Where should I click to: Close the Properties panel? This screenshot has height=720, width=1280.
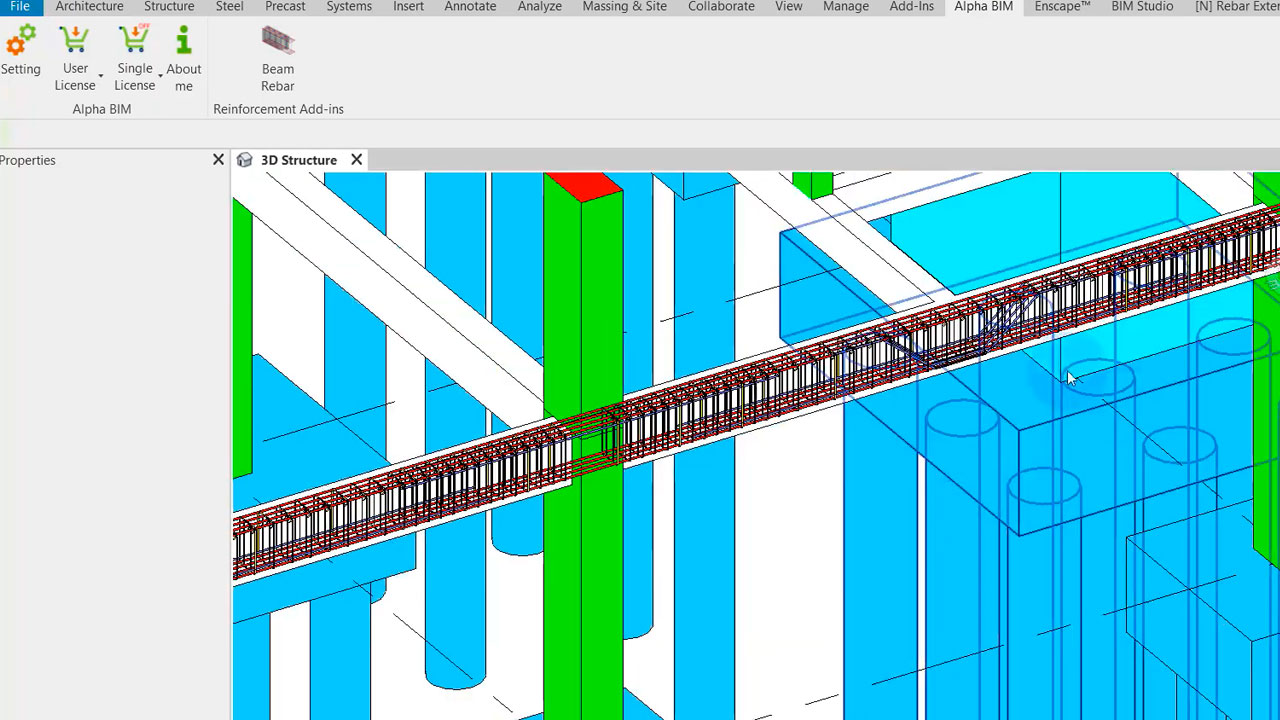218,160
